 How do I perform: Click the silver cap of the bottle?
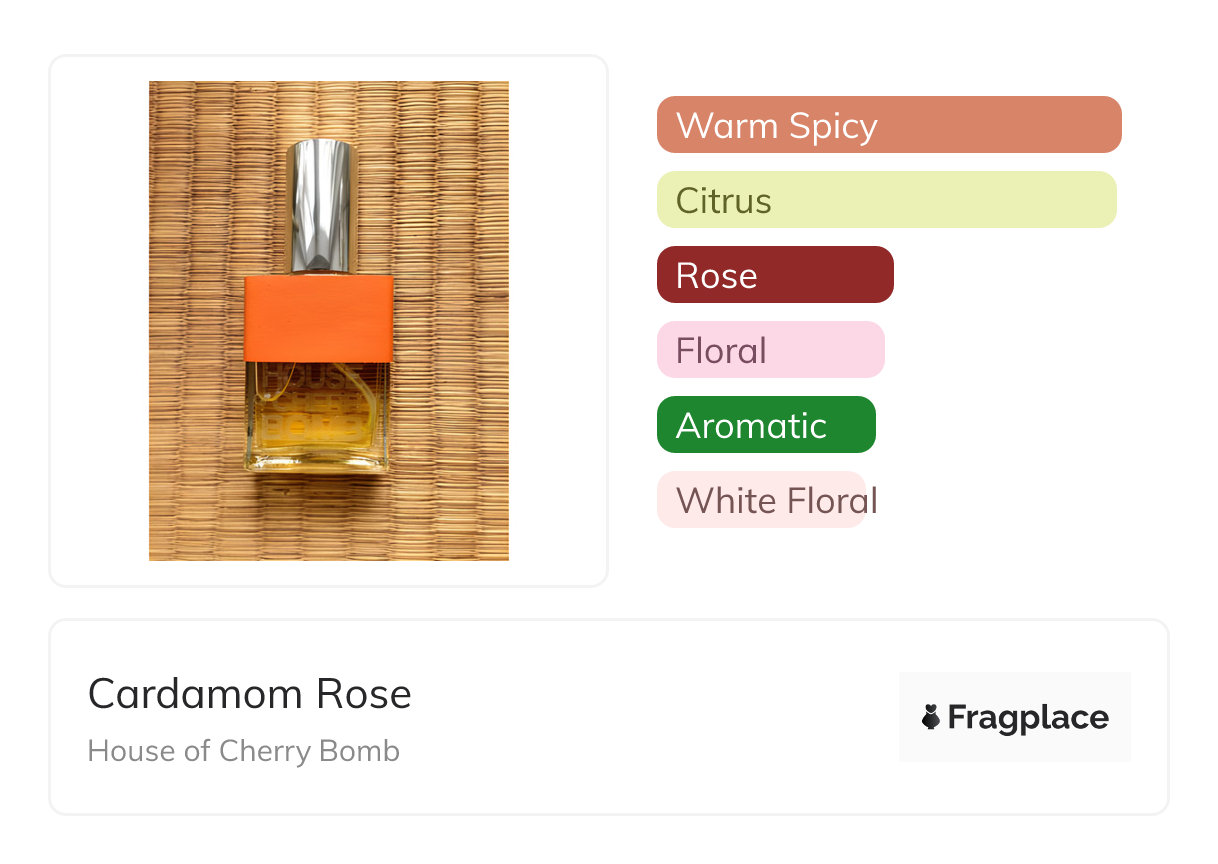pyautogui.click(x=320, y=205)
